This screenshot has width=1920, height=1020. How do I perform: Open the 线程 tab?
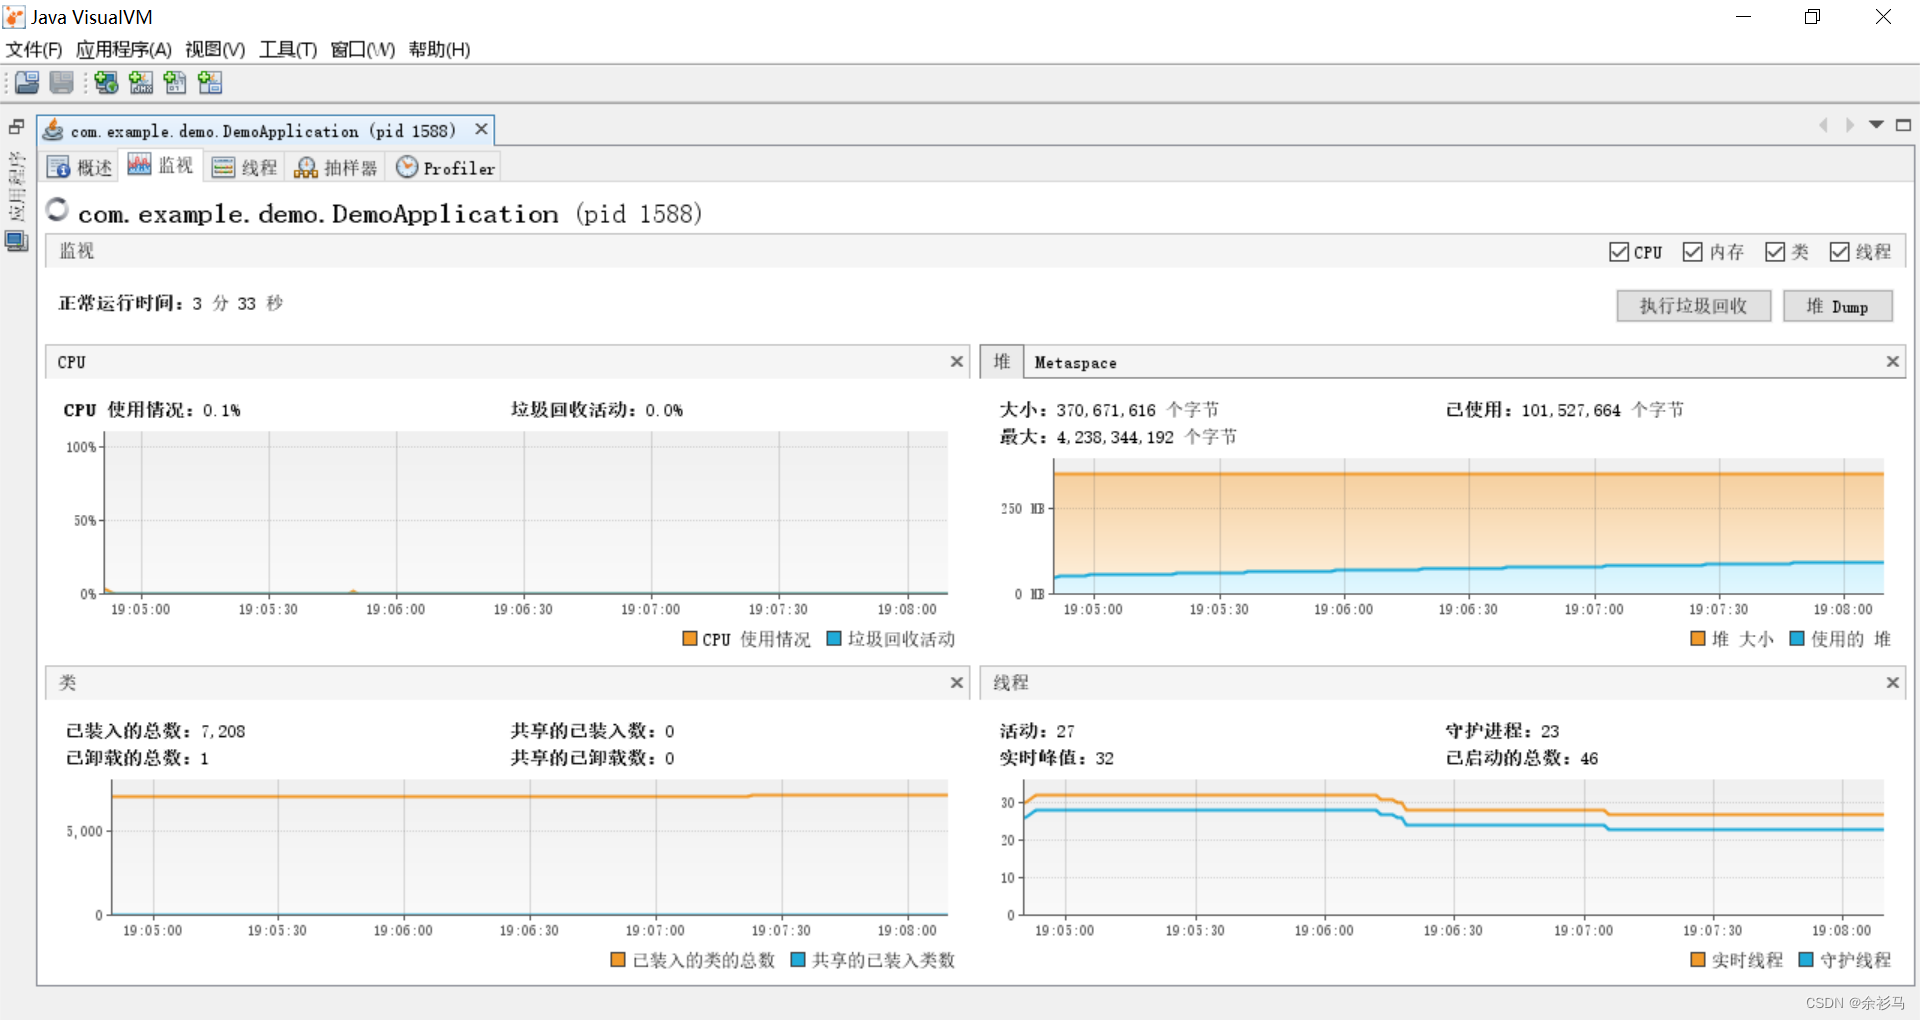pos(245,167)
